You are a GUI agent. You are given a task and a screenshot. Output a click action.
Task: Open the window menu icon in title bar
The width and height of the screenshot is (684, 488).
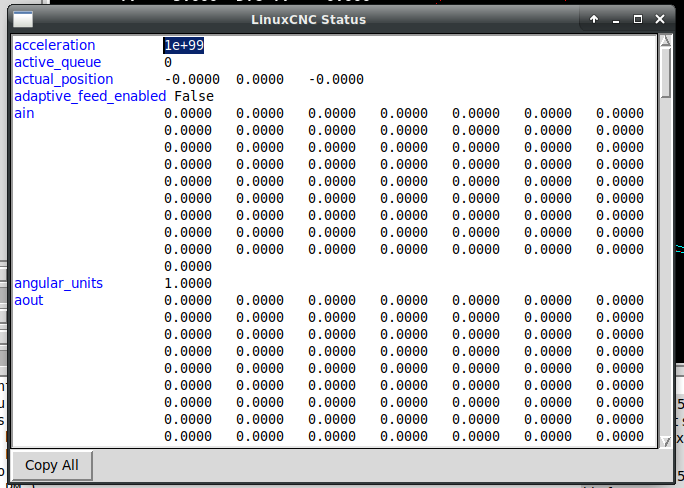pyautogui.click(x=23, y=19)
